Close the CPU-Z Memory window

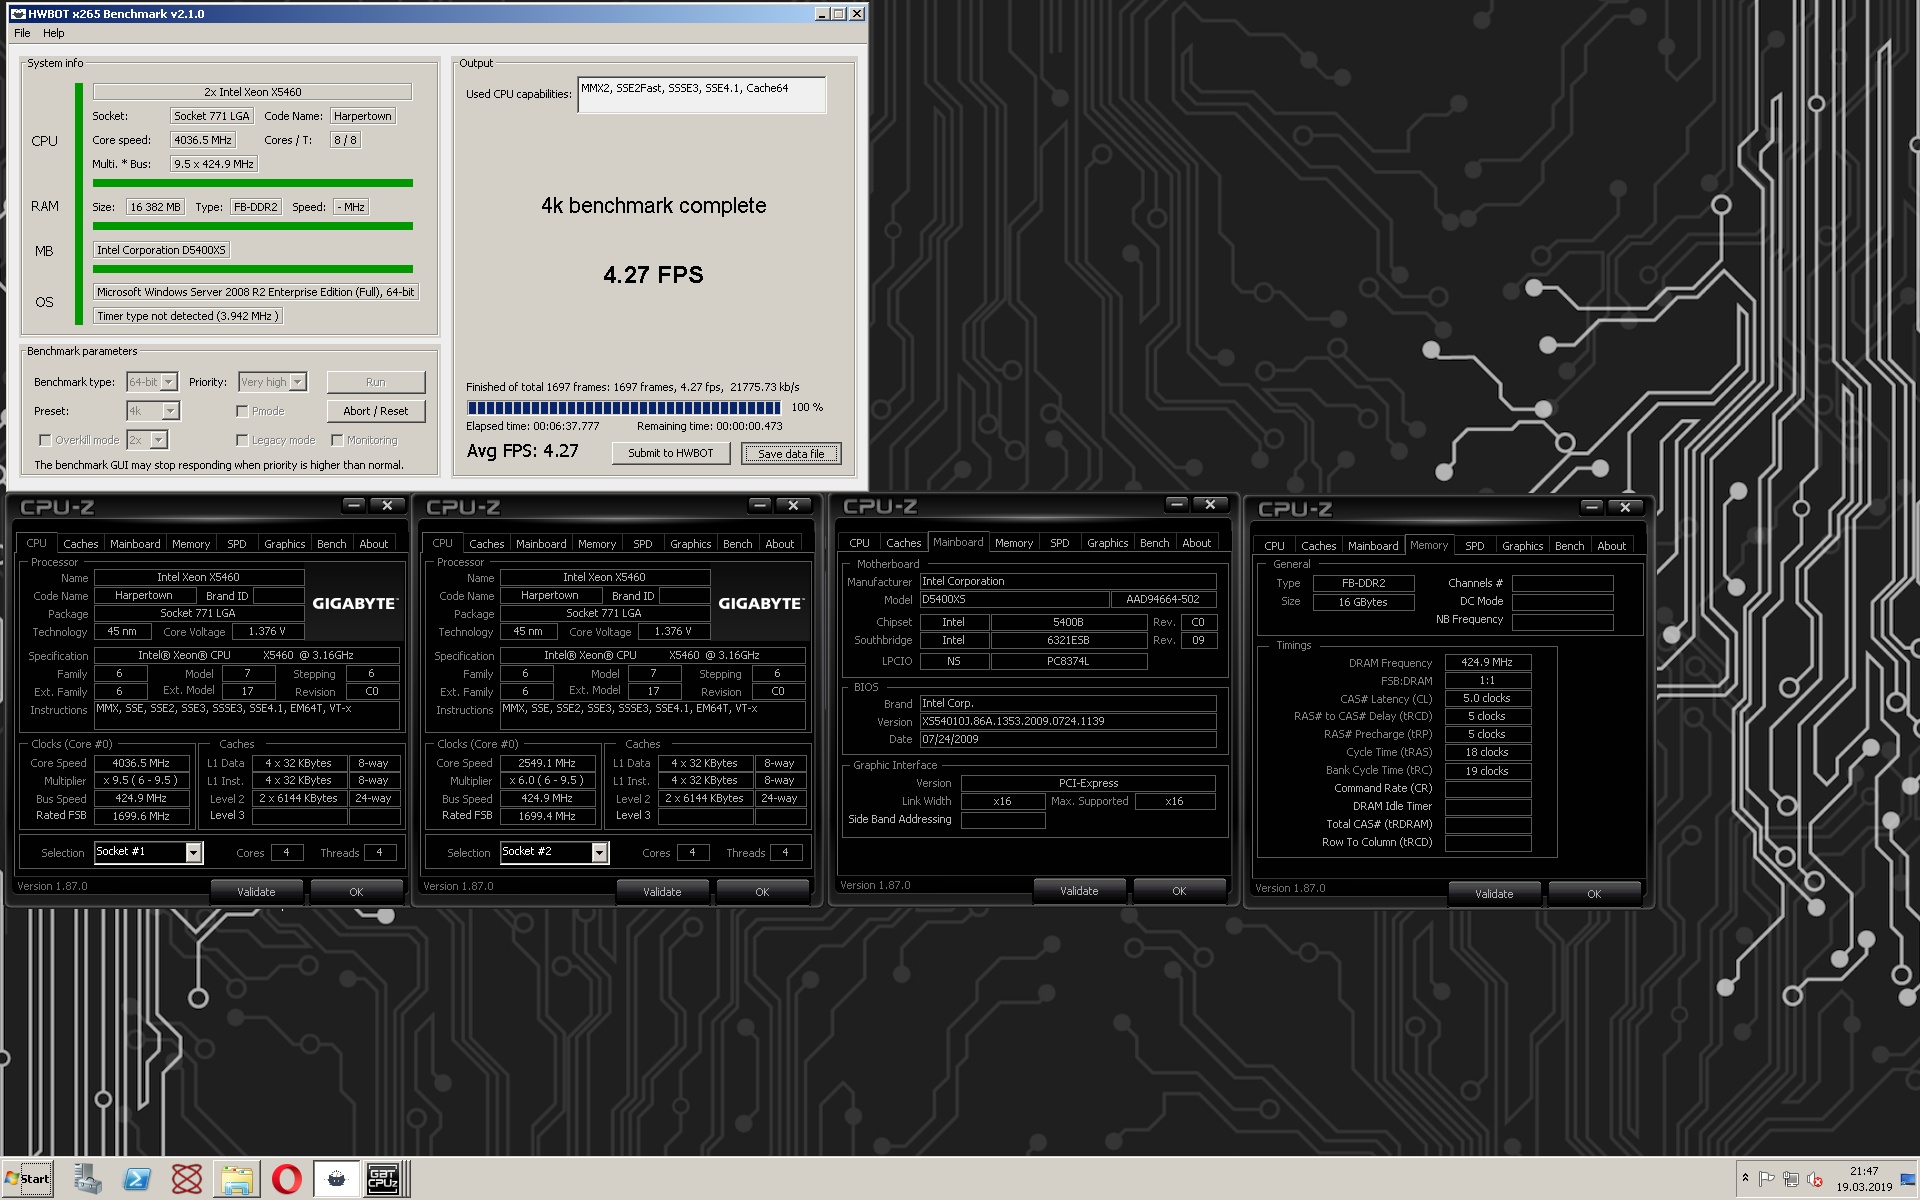[1625, 507]
